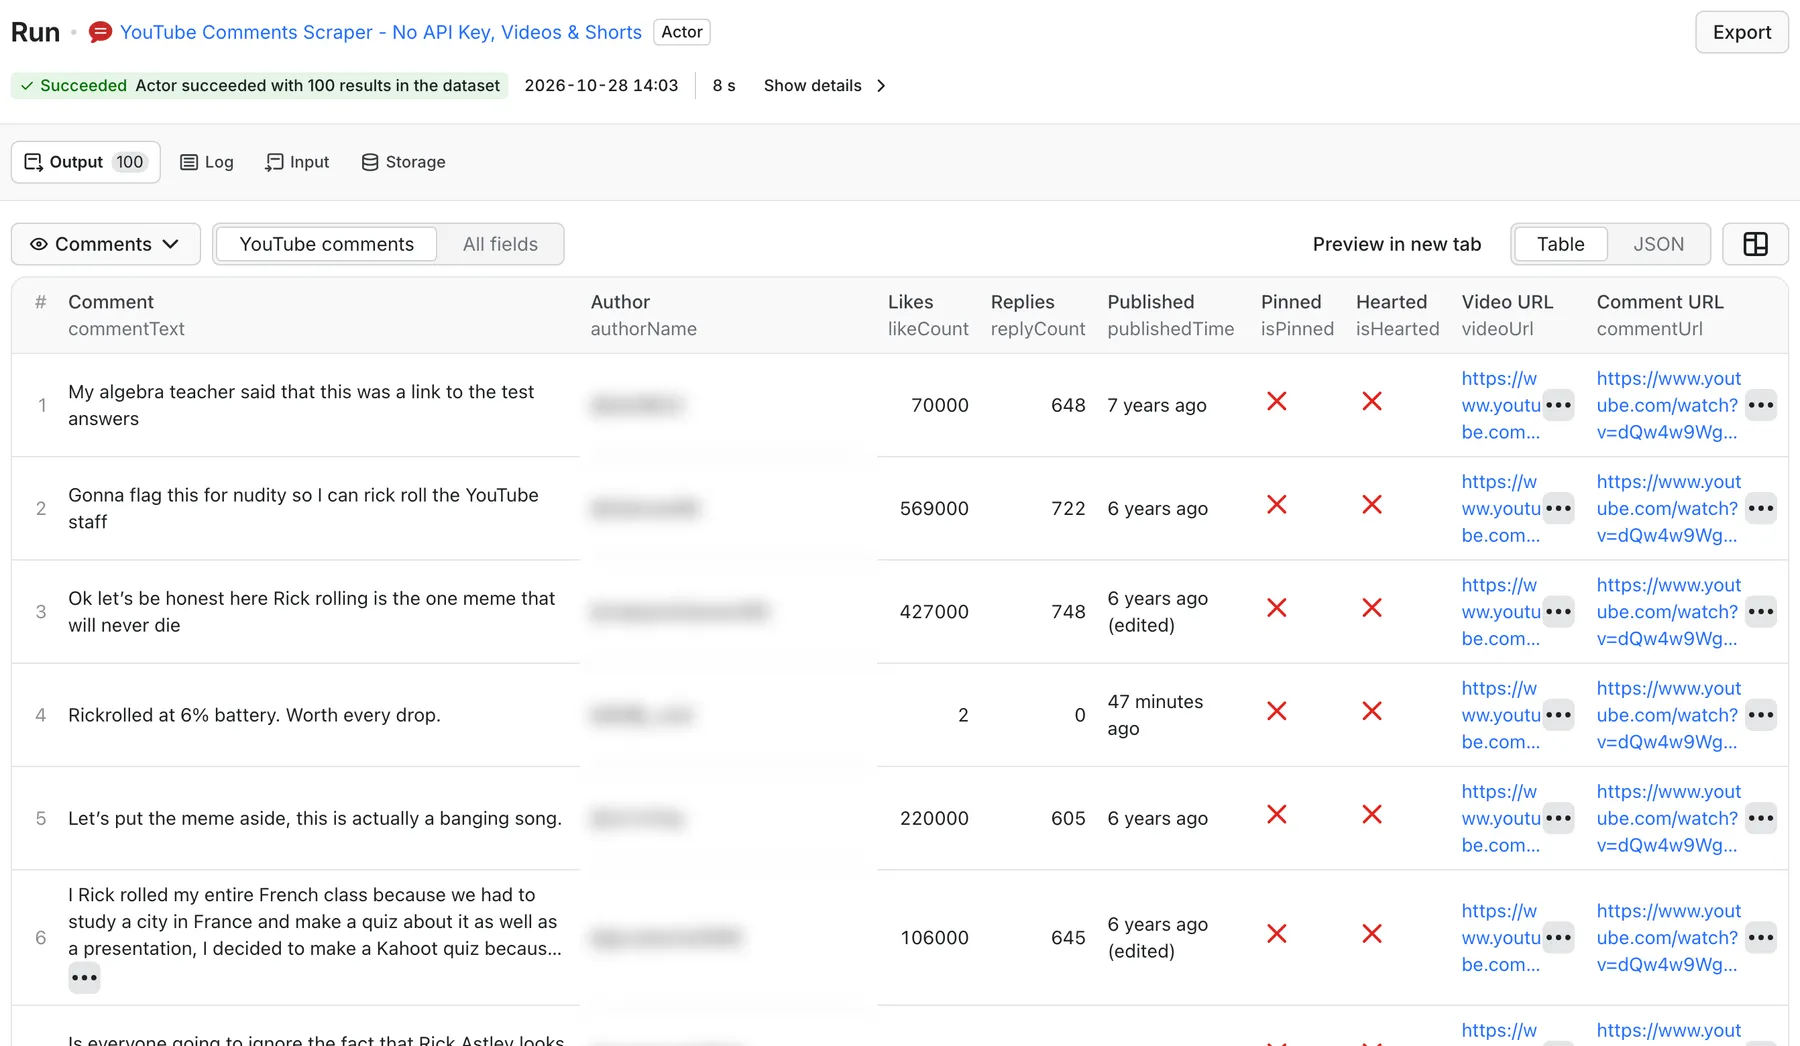
Task: Click the ellipsis next to row 5 video URL
Action: pos(1558,818)
